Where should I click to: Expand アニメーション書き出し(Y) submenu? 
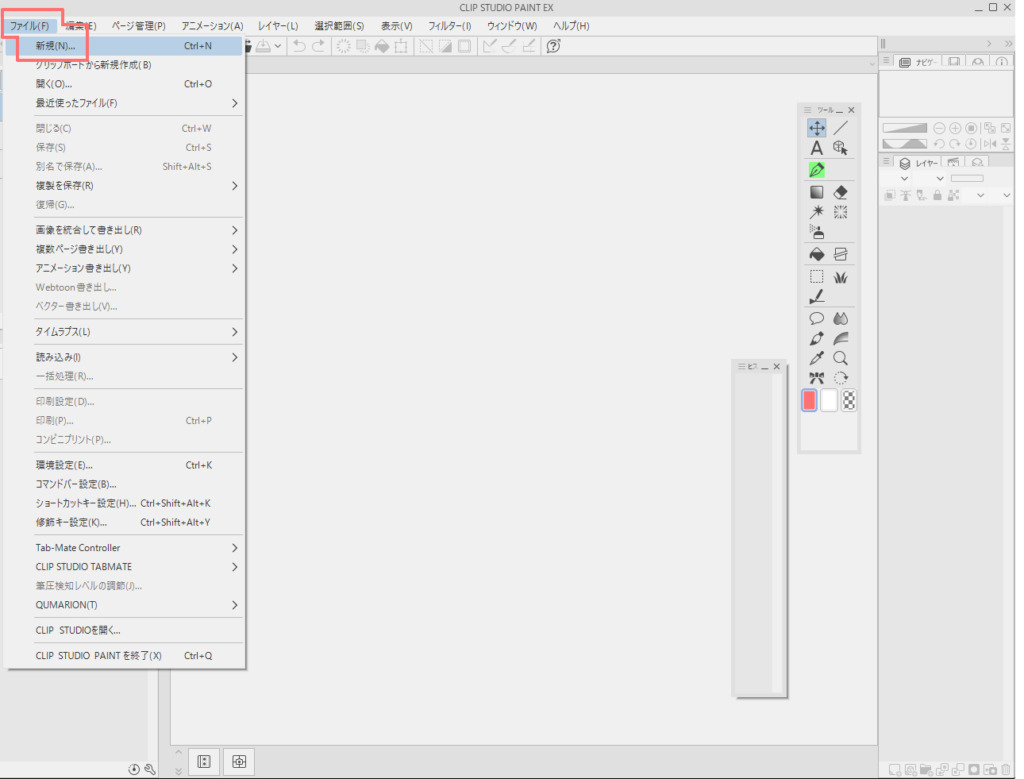[124, 268]
